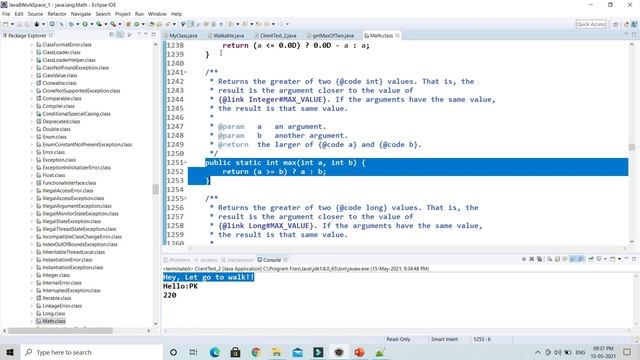Viewport: 640px width, 360px height.
Task: Open Microsoft Edge from the taskbar
Action: [215, 352]
